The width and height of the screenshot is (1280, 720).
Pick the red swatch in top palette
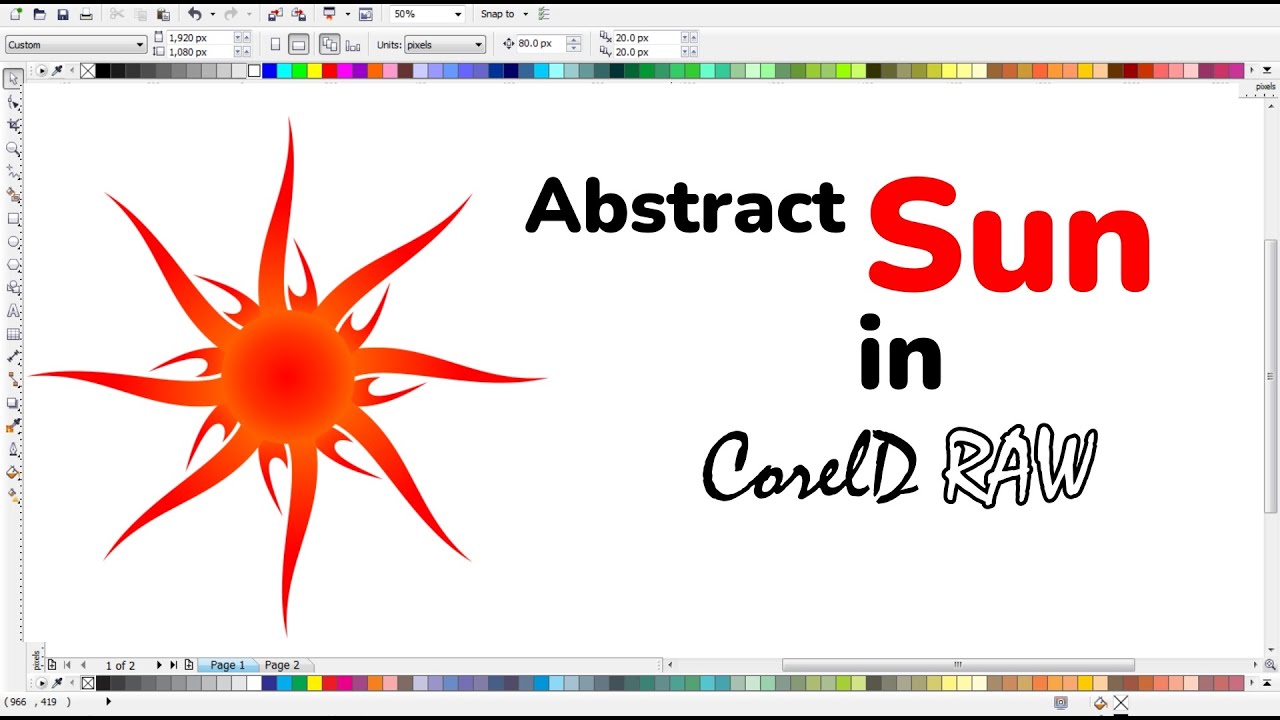(x=329, y=71)
